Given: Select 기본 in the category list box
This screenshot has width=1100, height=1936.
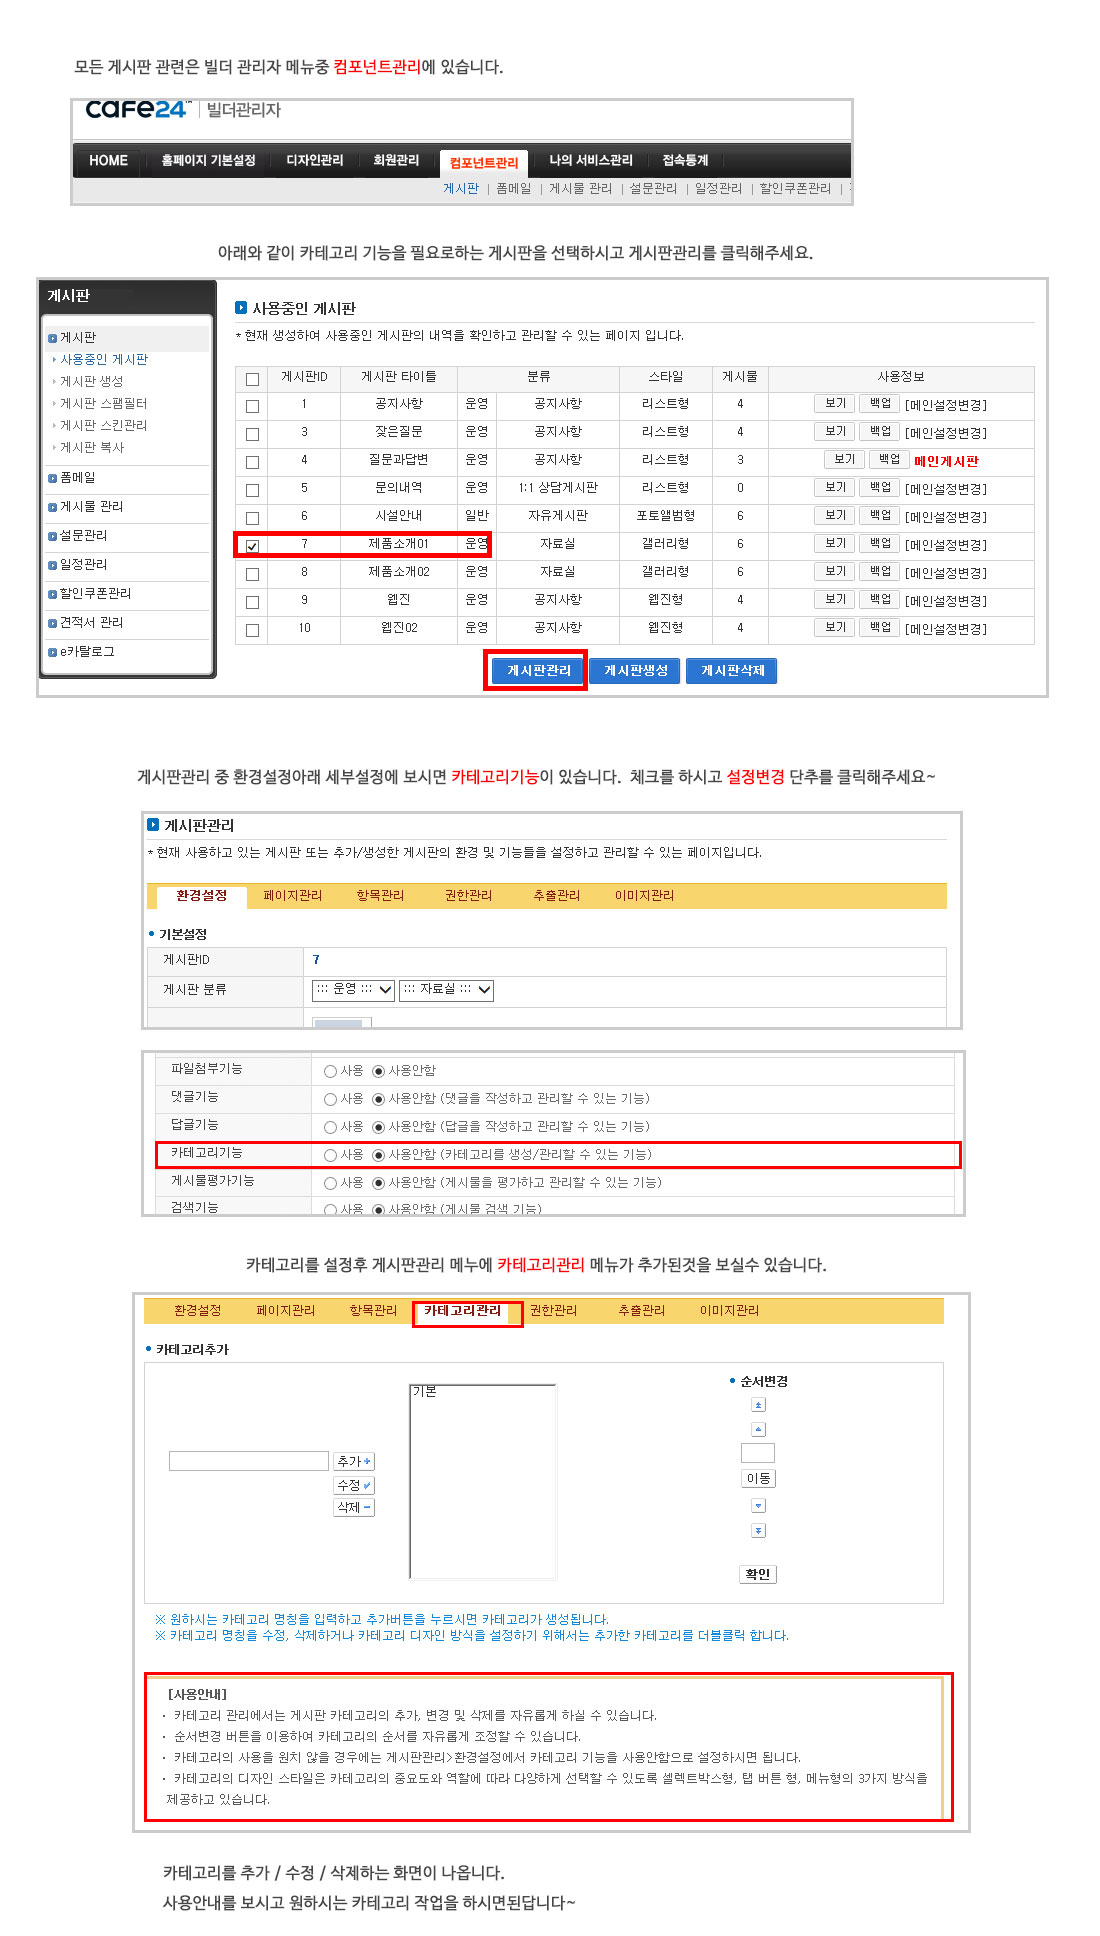Looking at the screenshot, I should (426, 1392).
